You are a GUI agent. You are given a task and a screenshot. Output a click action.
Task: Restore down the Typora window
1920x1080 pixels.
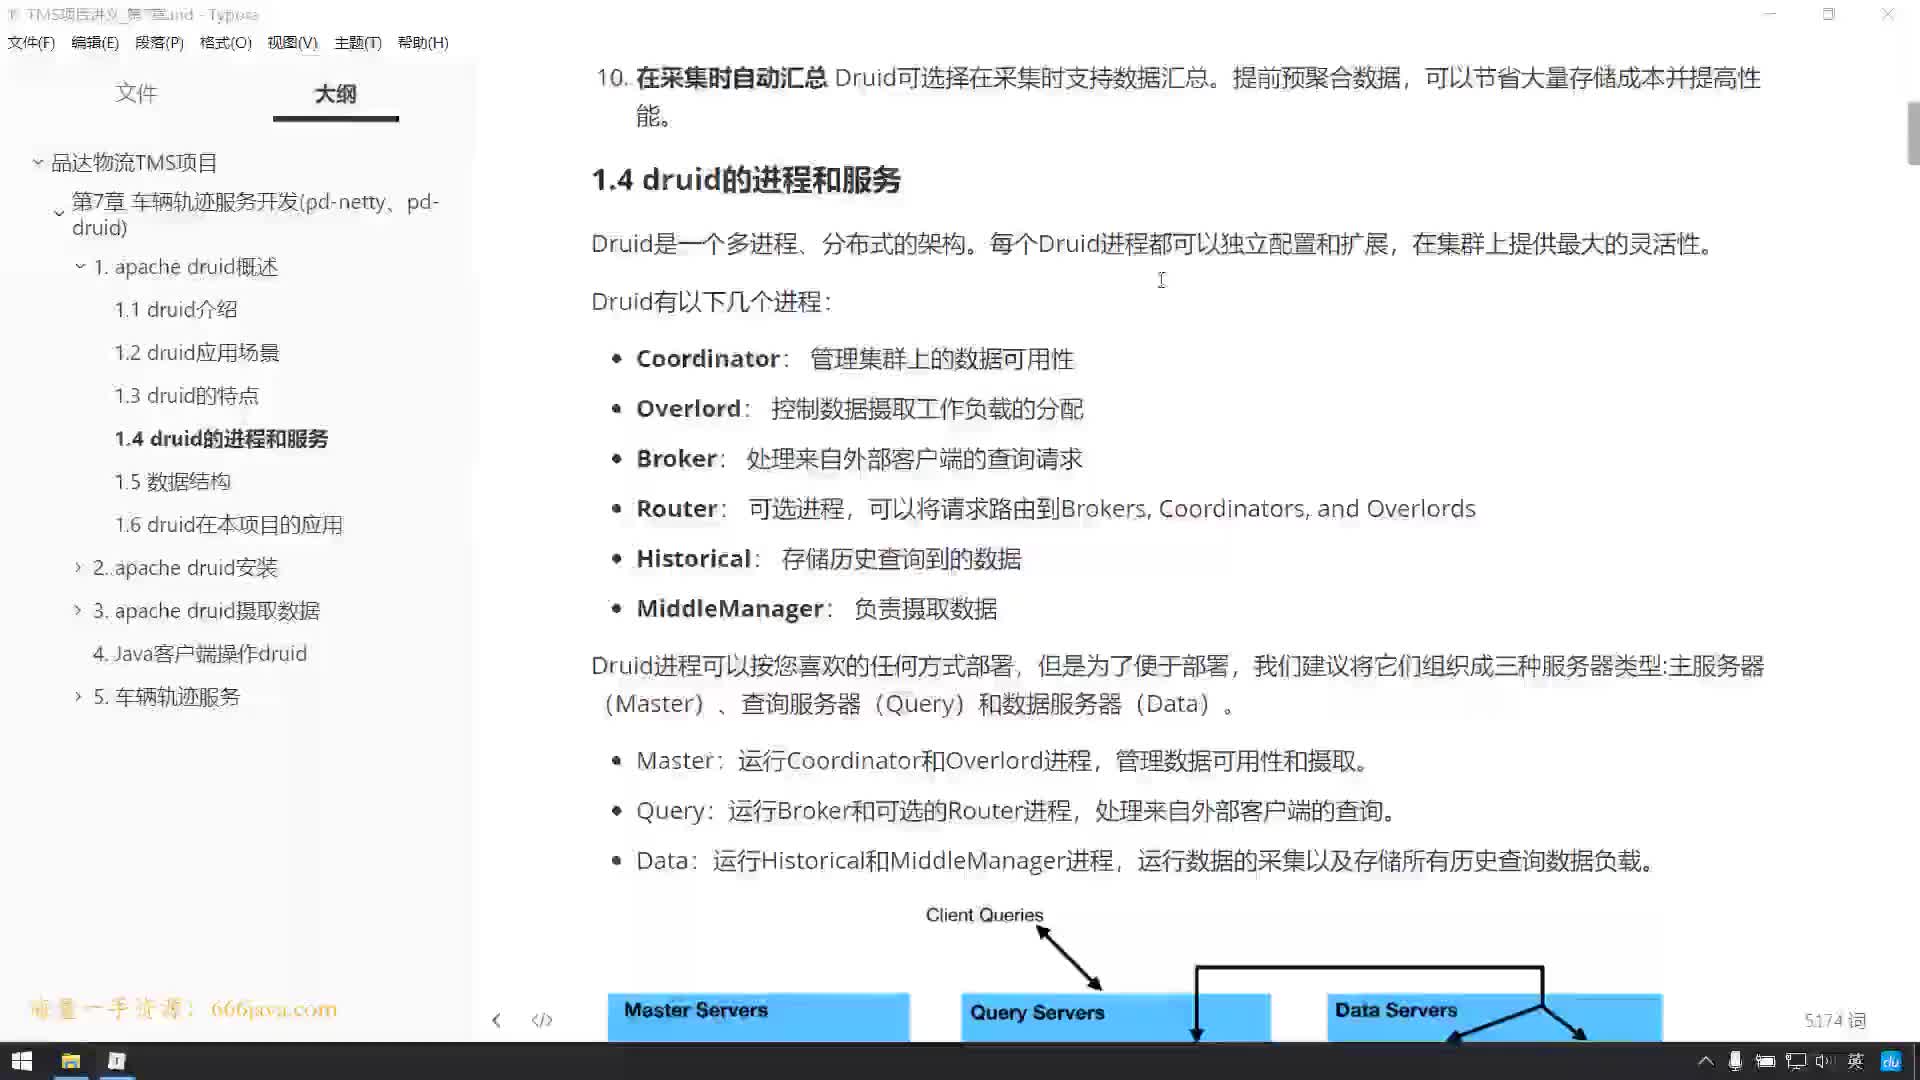(x=1828, y=14)
